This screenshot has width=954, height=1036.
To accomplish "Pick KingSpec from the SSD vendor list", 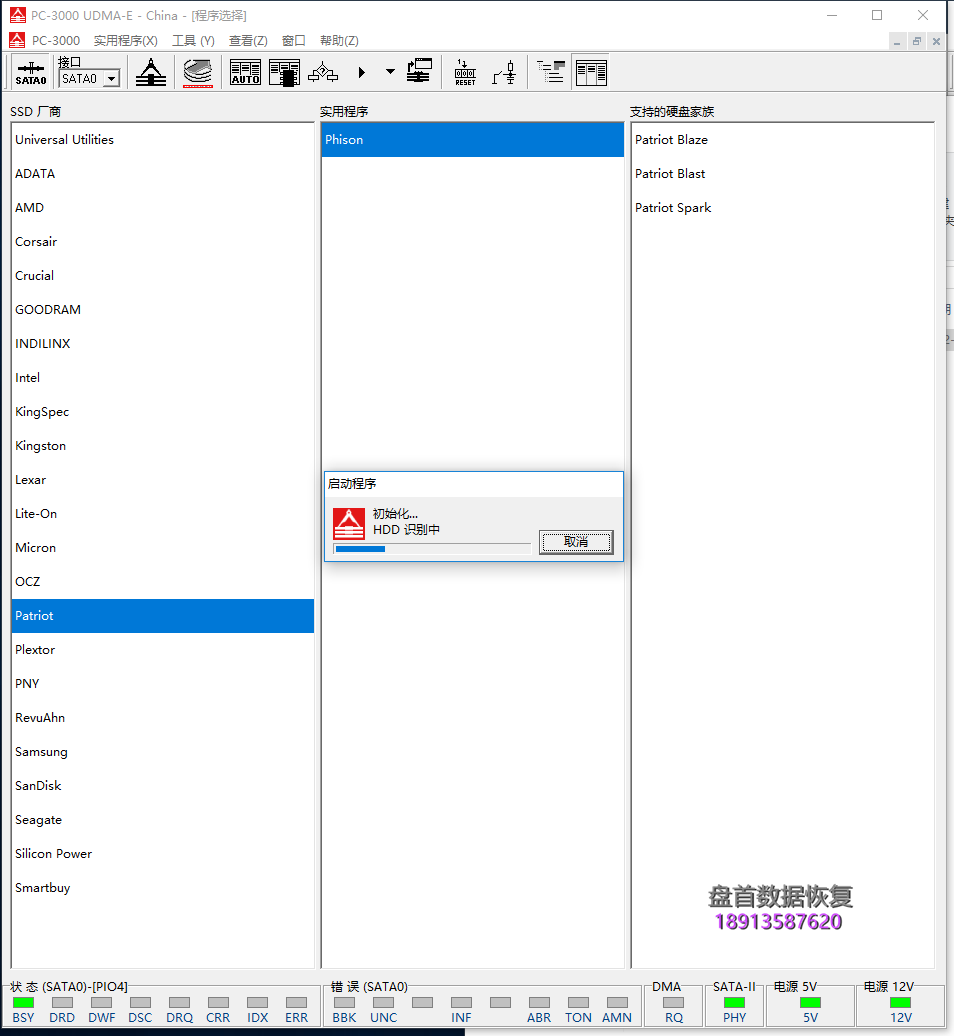I will 163,412.
